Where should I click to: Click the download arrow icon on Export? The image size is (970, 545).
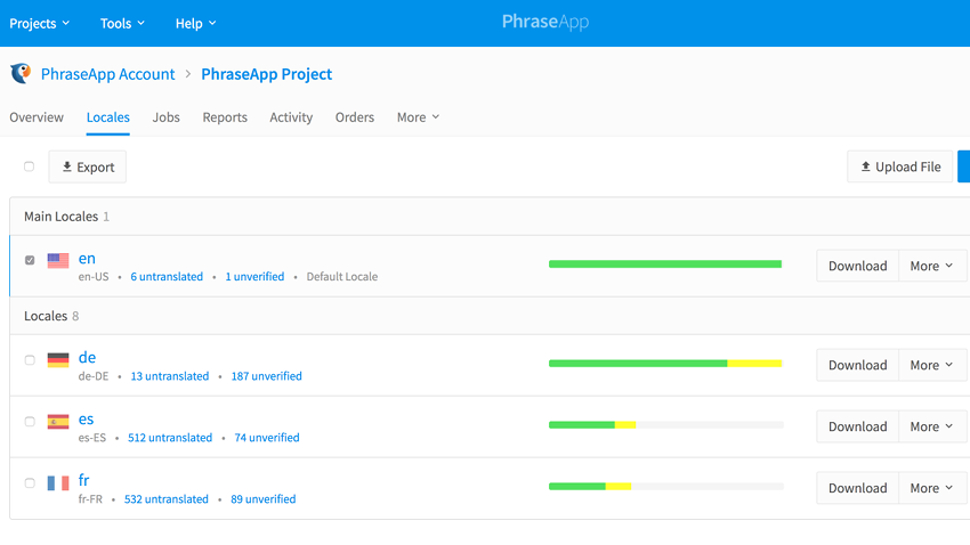click(x=67, y=166)
